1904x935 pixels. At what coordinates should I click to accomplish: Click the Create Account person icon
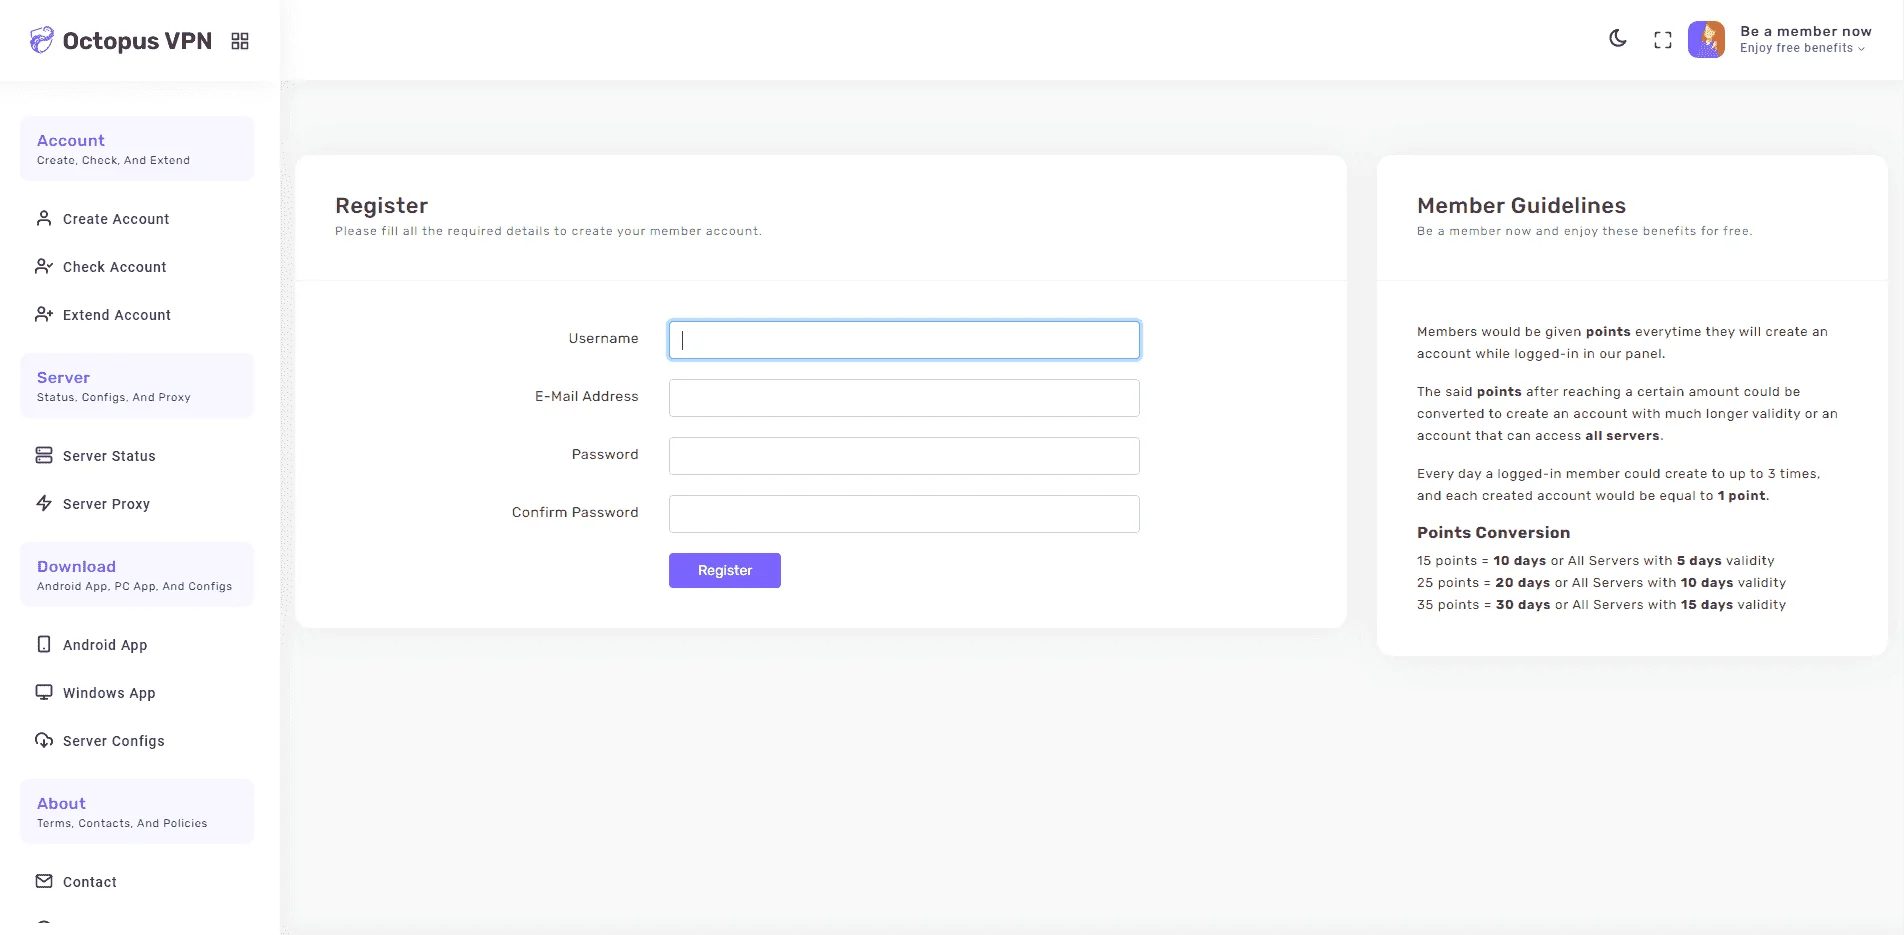tap(44, 218)
